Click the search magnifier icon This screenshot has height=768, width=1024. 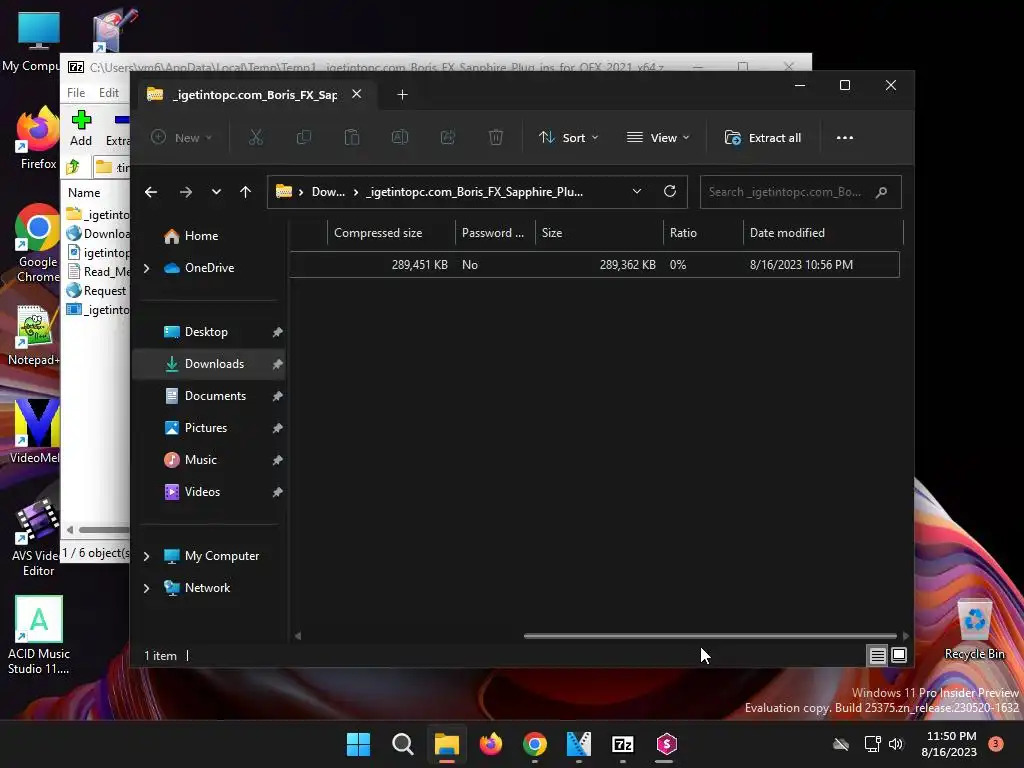[881, 192]
